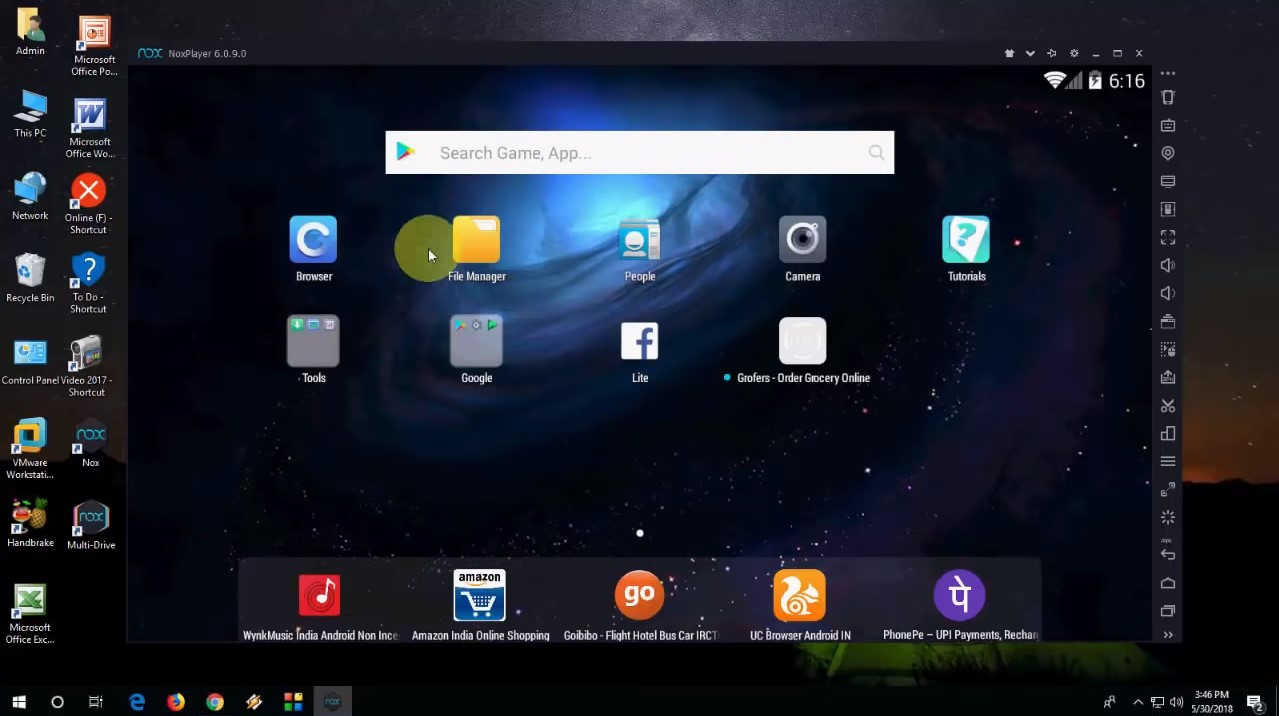1279x716 pixels.
Task: Open the Windows Start menu
Action: (x=18, y=702)
